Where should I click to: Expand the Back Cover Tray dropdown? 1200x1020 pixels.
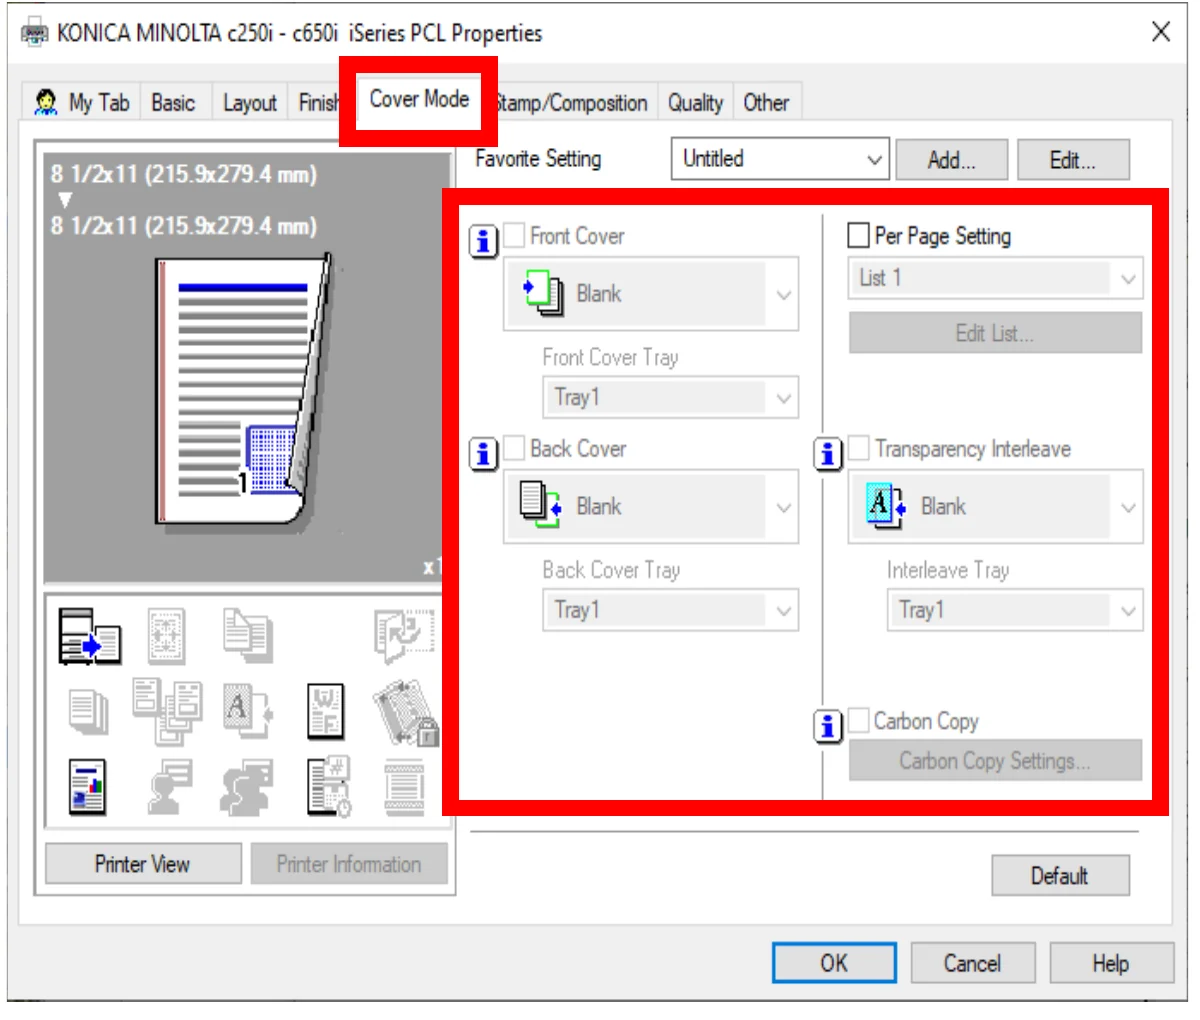pyautogui.click(x=670, y=610)
